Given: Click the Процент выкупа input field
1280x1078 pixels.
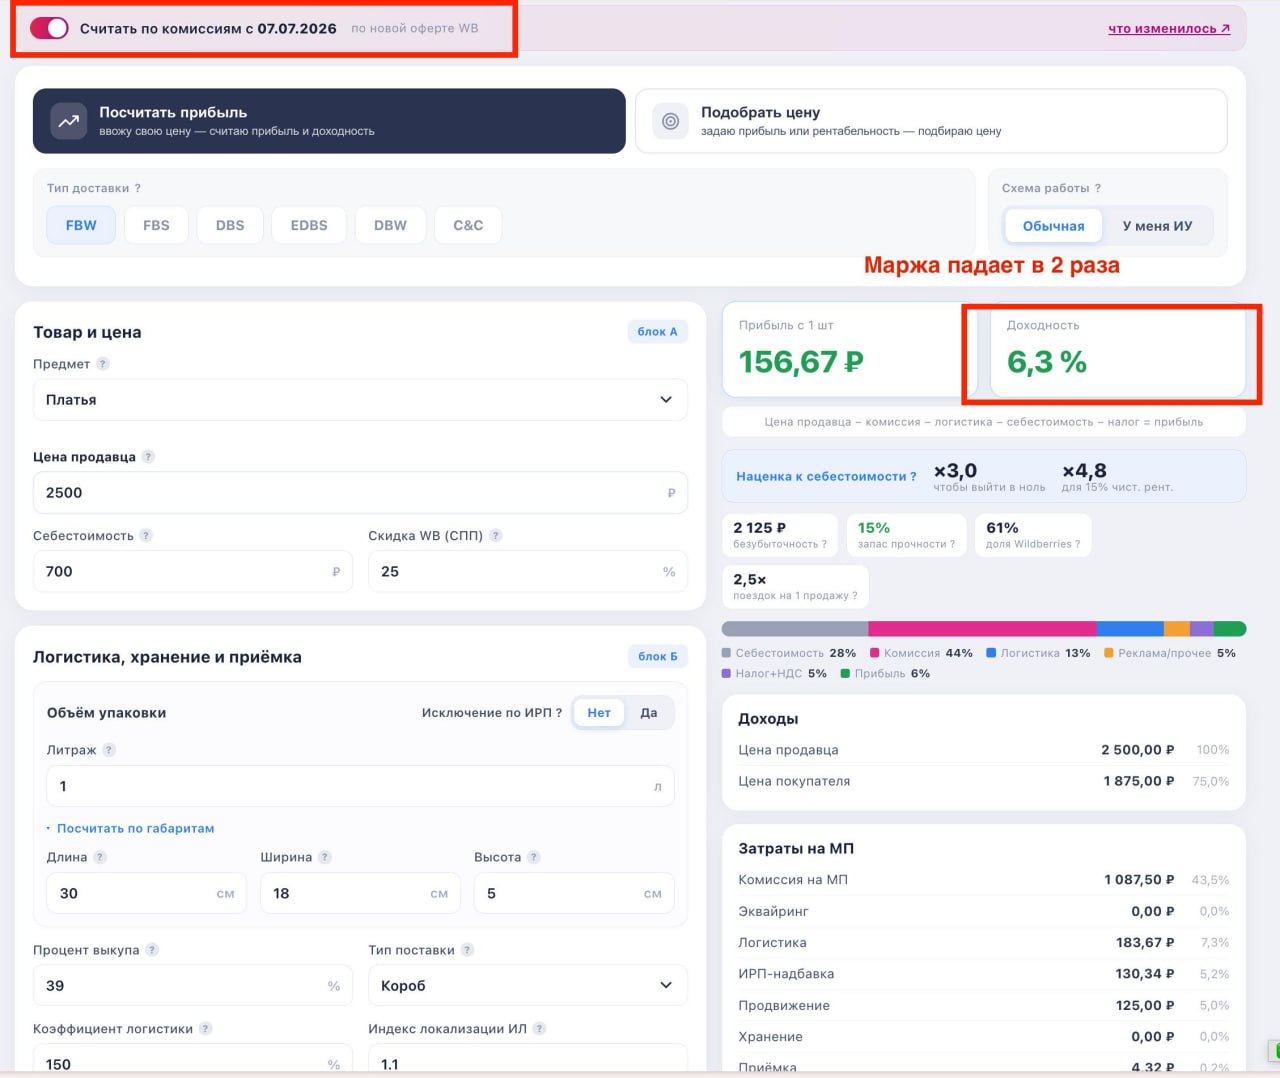Looking at the screenshot, I should [193, 986].
